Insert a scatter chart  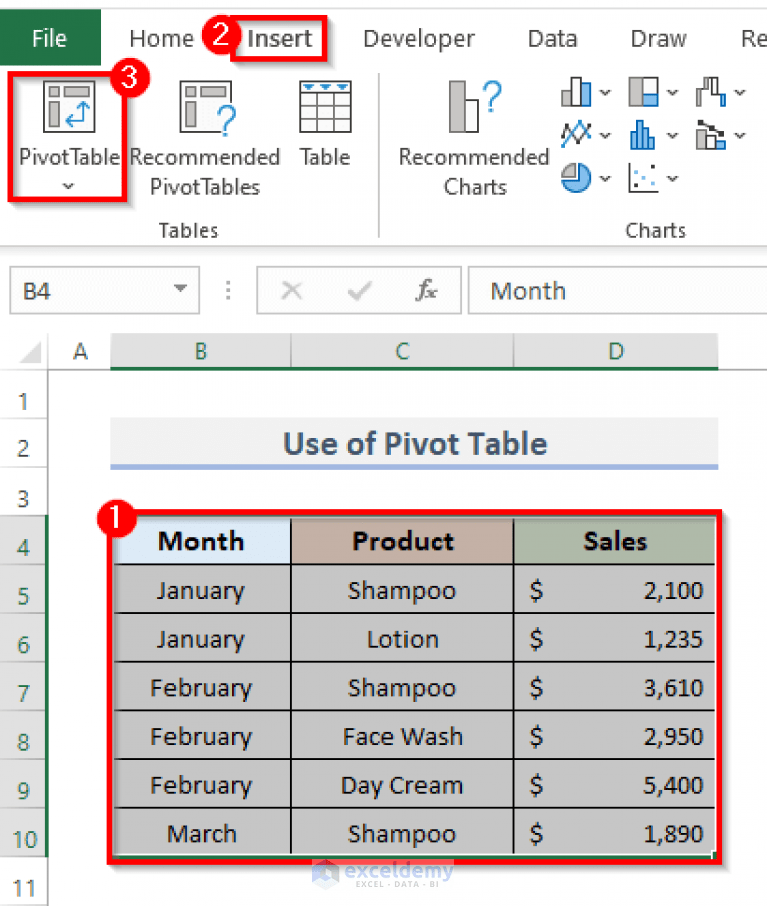pyautogui.click(x=645, y=178)
